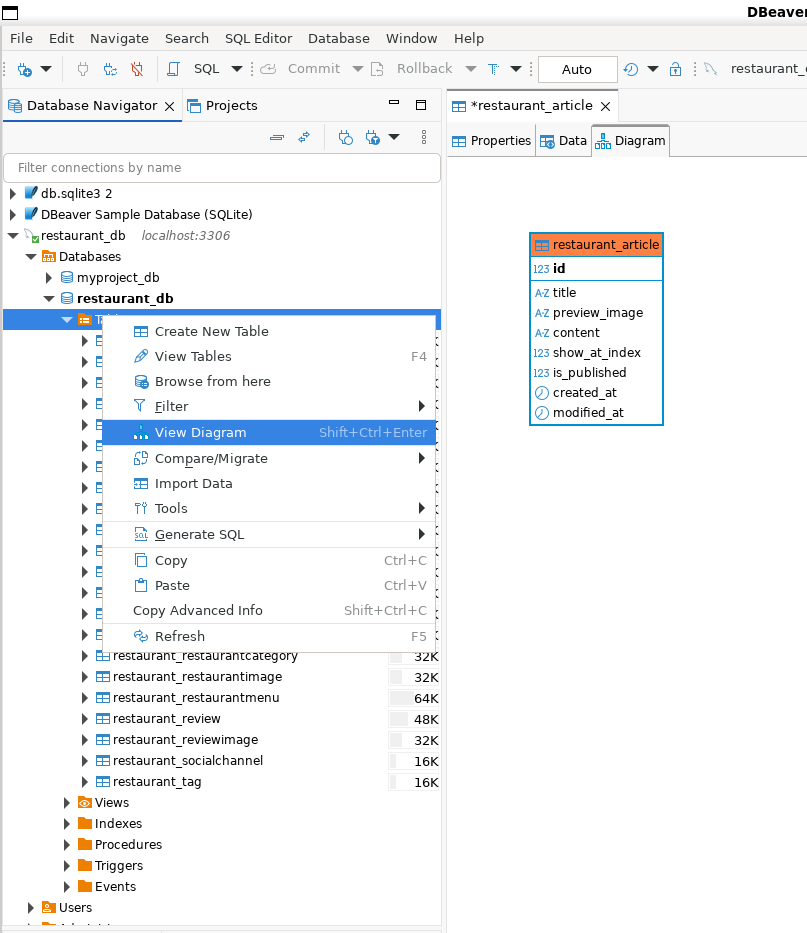This screenshot has height=933, width=807.
Task: Open the Commit dropdown arrow
Action: point(358,69)
